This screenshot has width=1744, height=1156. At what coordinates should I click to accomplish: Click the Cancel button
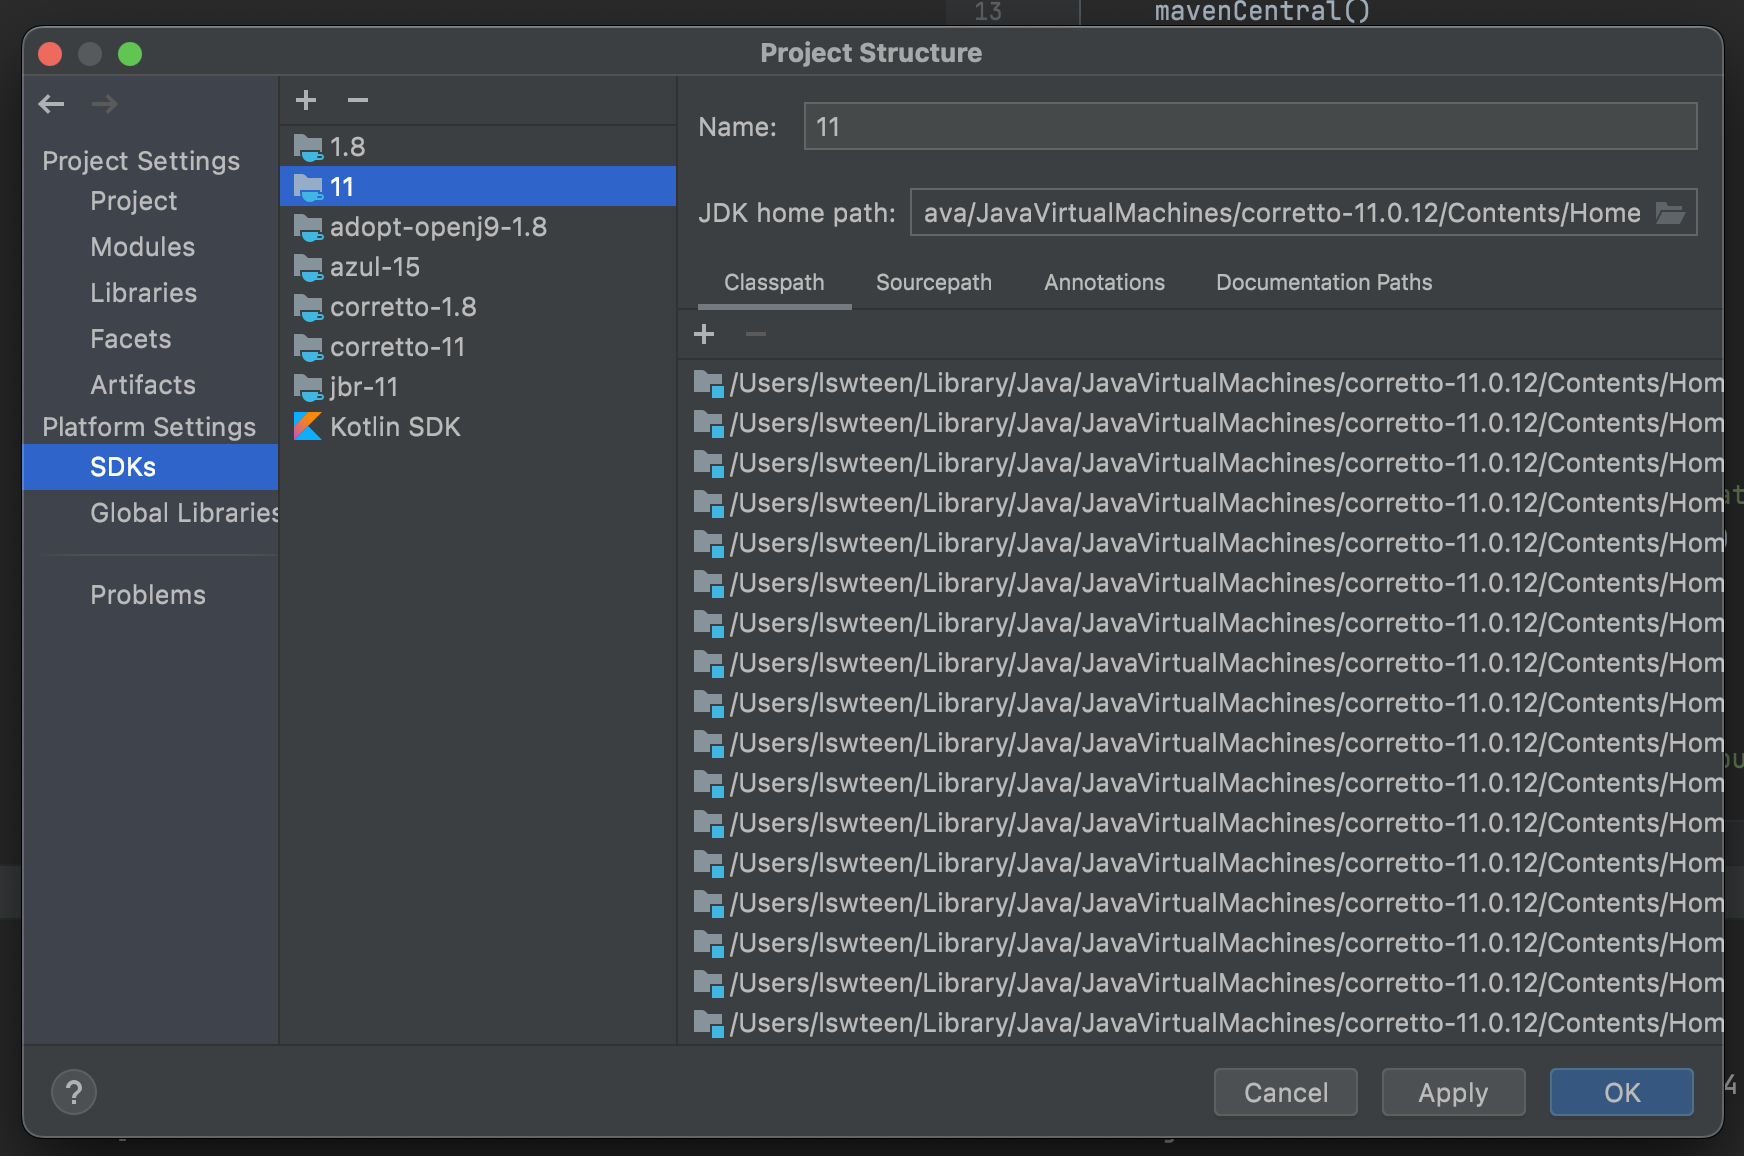1286,1092
